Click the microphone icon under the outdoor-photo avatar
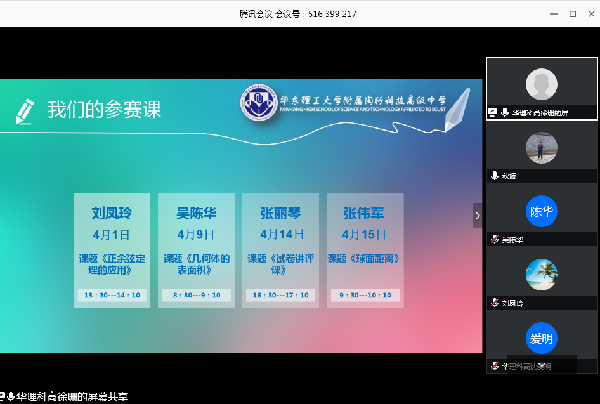 495,176
